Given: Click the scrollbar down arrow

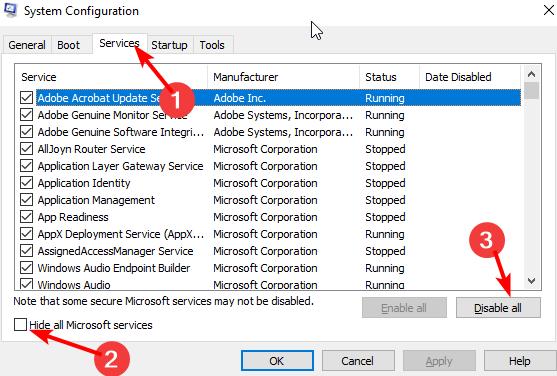Looking at the screenshot, I should (x=531, y=281).
